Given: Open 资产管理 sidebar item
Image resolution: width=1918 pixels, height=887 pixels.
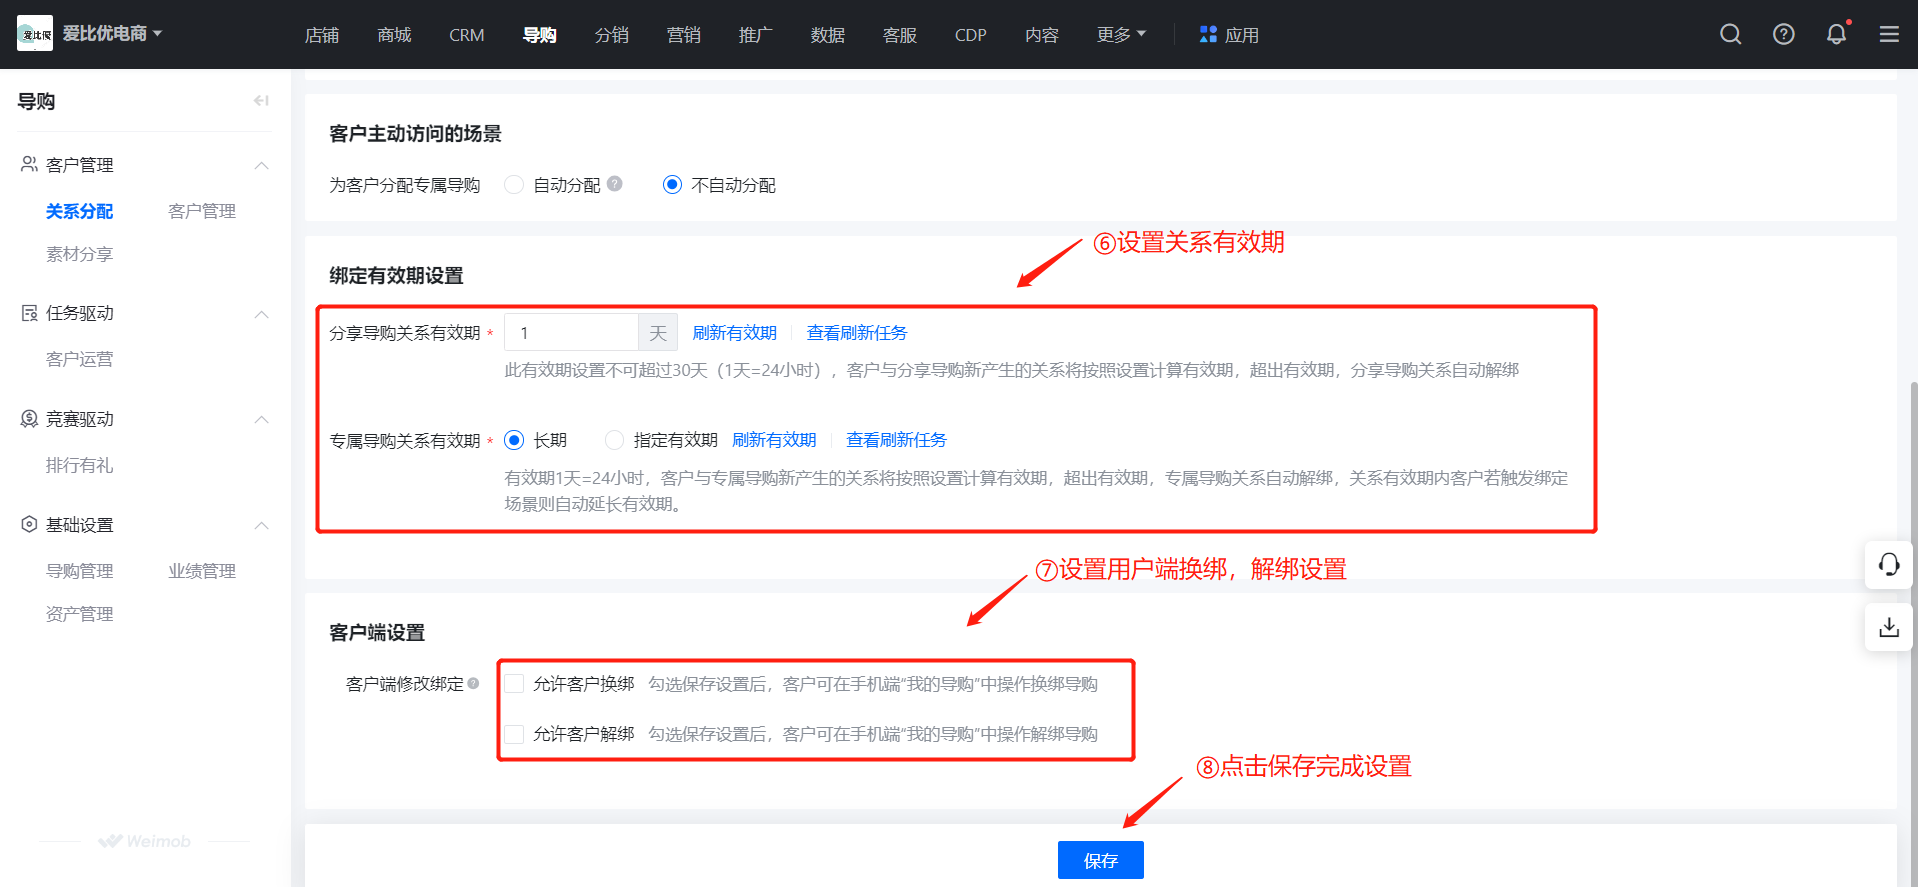Looking at the screenshot, I should tap(80, 614).
